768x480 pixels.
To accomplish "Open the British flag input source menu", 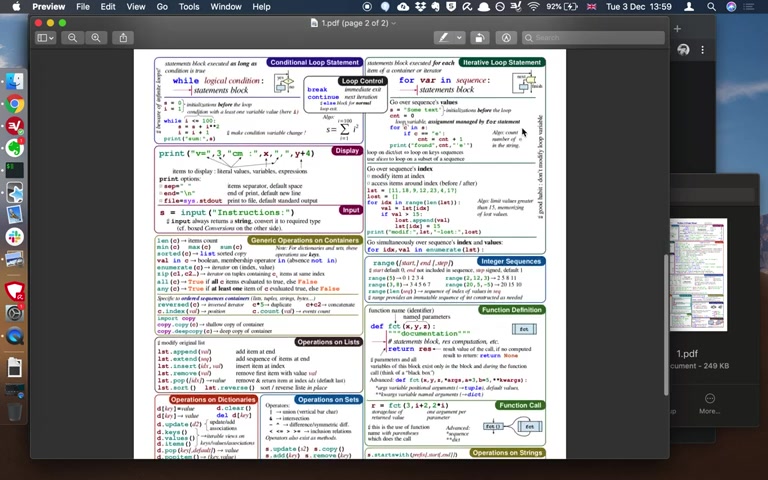I will (x=592, y=6).
